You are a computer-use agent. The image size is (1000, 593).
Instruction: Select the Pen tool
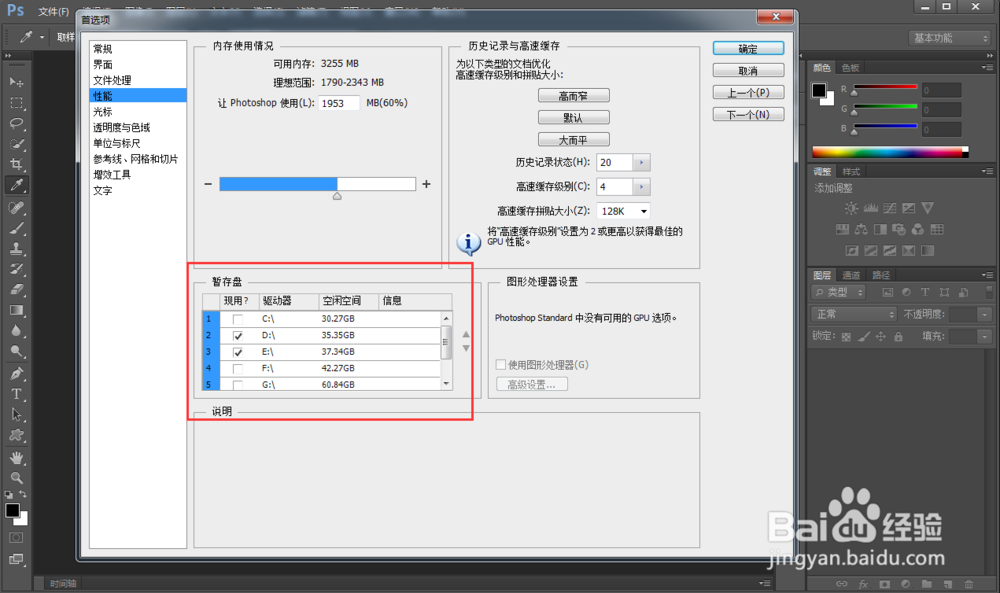click(x=17, y=373)
